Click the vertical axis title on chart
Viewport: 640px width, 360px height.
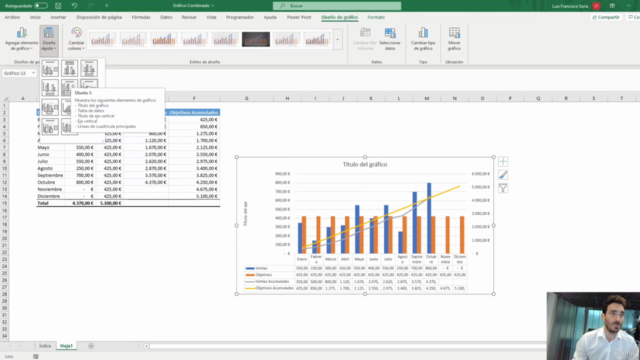click(246, 214)
